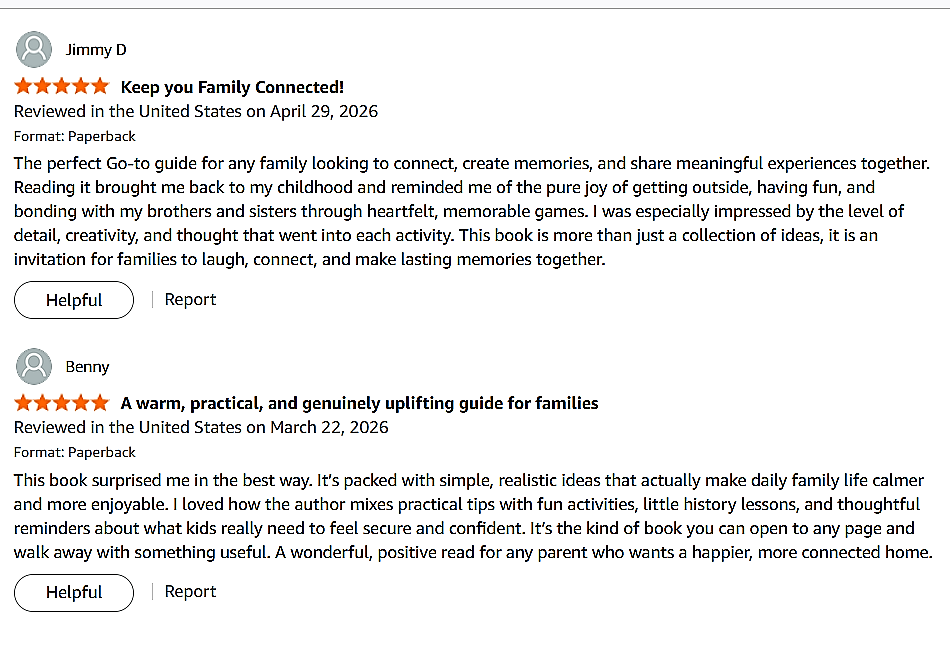Screen dimensions: 950x656
Task: Click the five-star rating on Benny's review
Action: click(x=62, y=402)
